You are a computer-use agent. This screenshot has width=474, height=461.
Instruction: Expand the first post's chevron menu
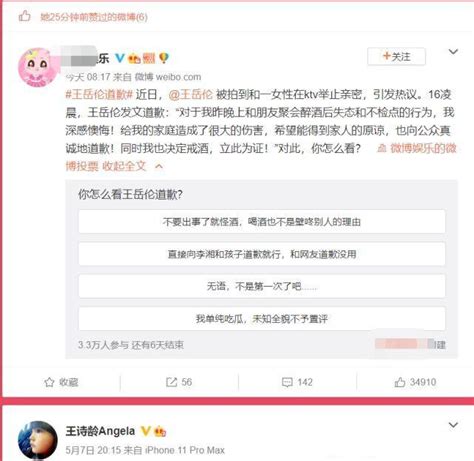pos(453,52)
